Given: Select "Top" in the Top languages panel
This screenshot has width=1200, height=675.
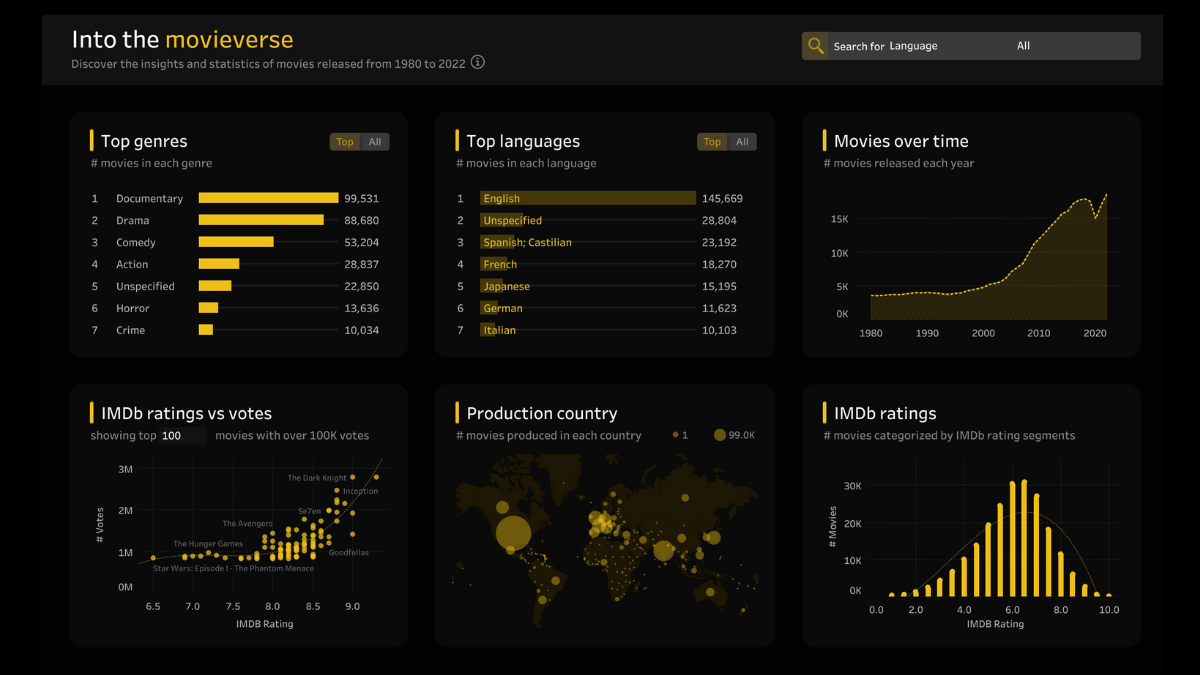Looking at the screenshot, I should (x=712, y=141).
